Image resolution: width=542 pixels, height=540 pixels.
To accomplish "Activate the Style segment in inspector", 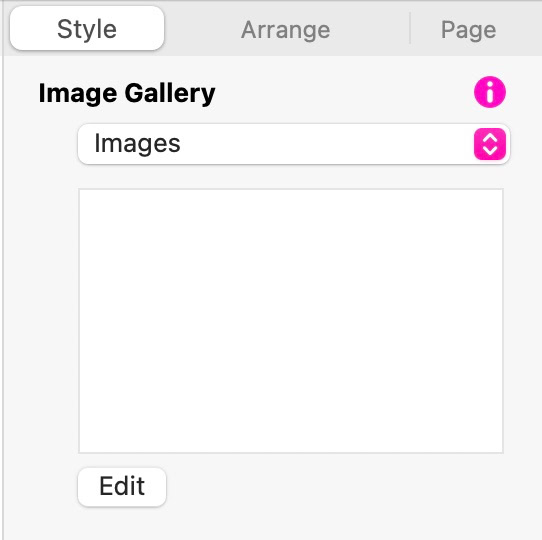I will 87,29.
